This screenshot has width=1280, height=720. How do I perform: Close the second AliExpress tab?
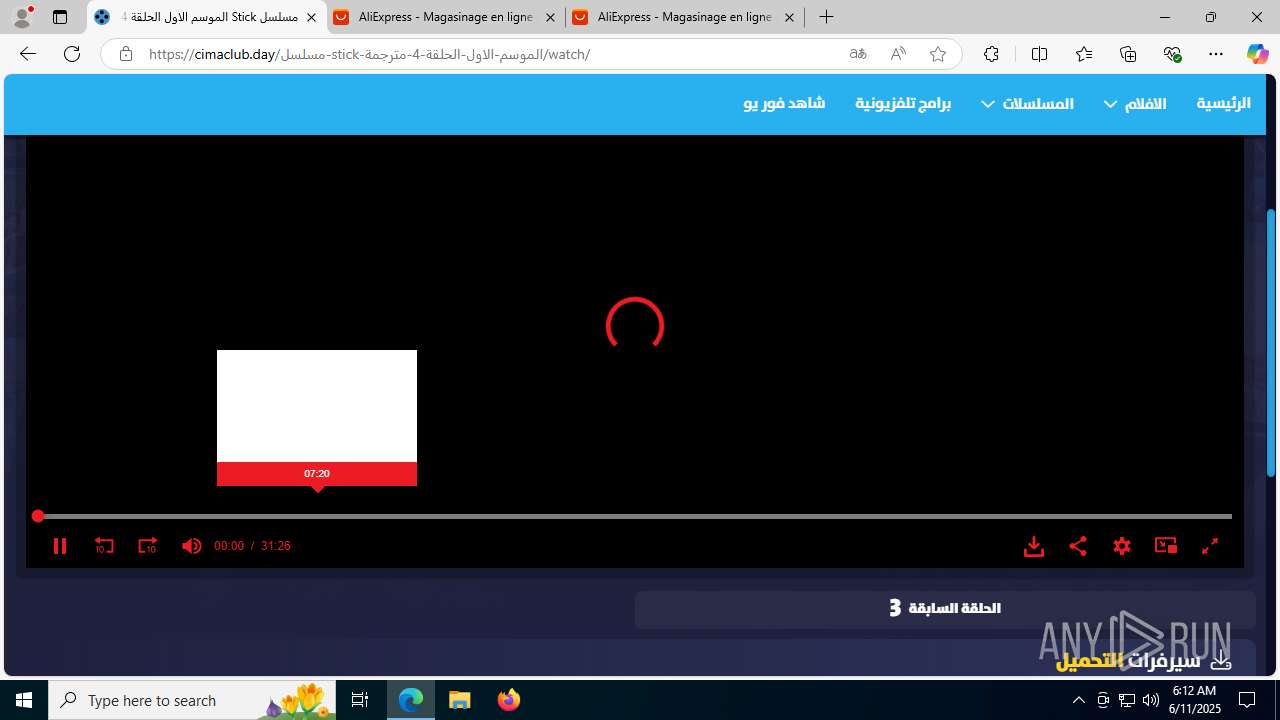coord(790,17)
